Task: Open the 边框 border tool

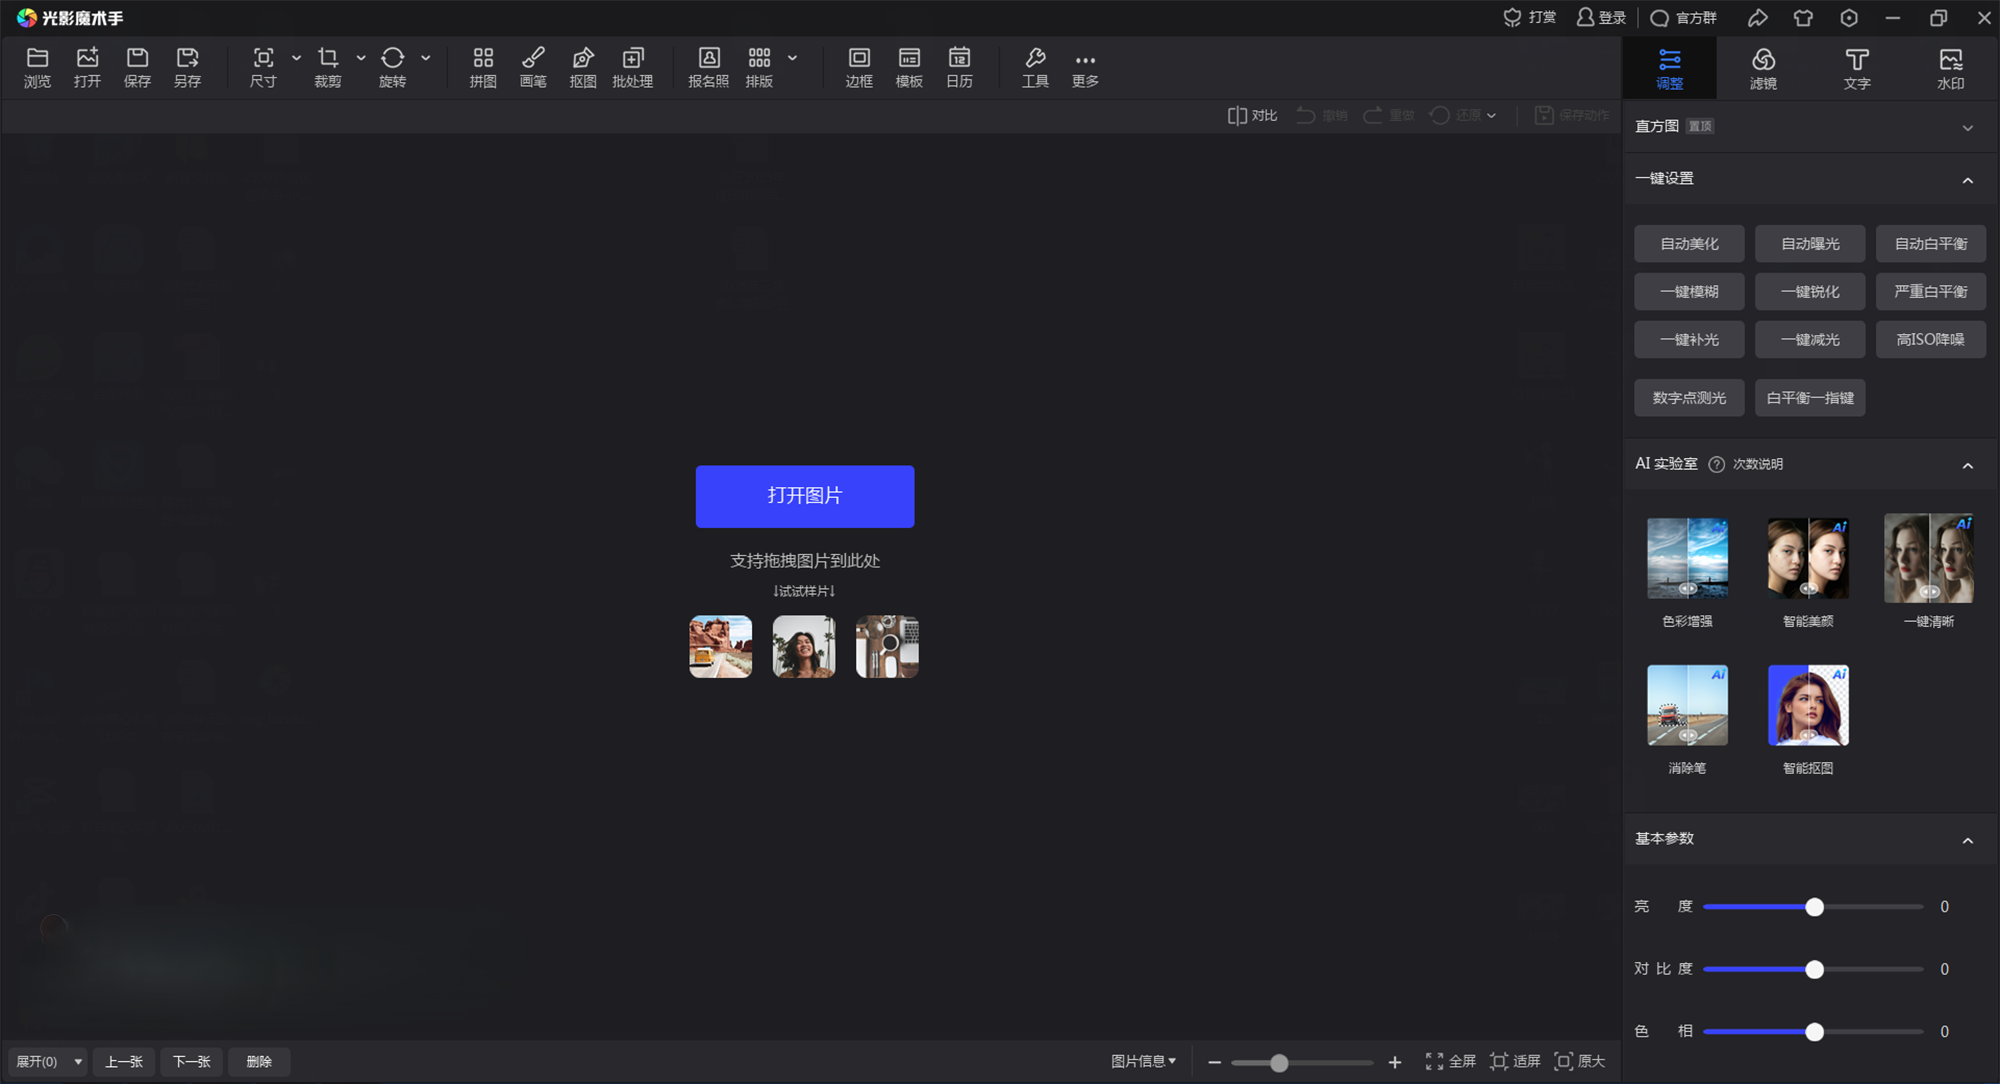Action: pos(859,67)
